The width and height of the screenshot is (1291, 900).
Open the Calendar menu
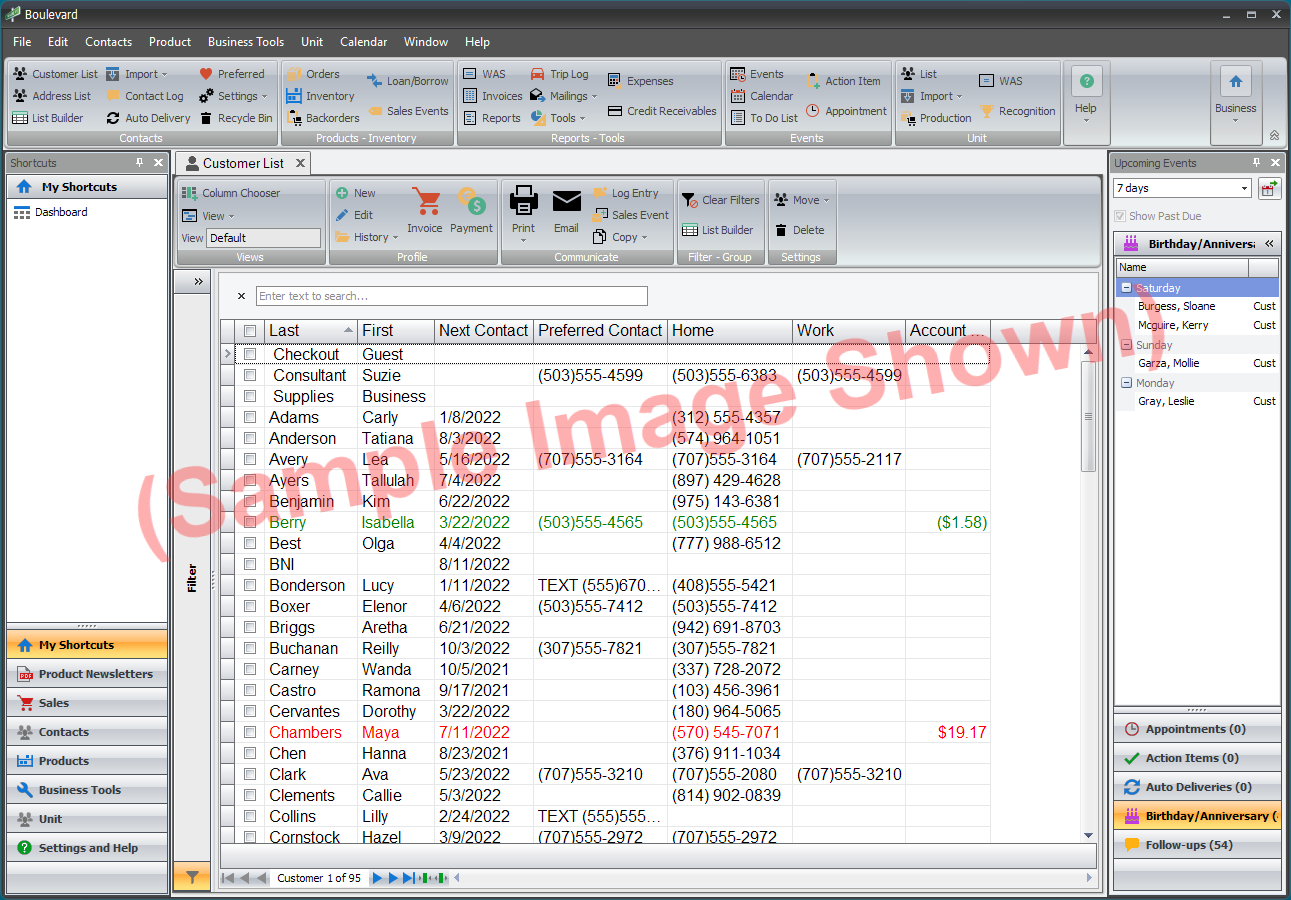(363, 42)
